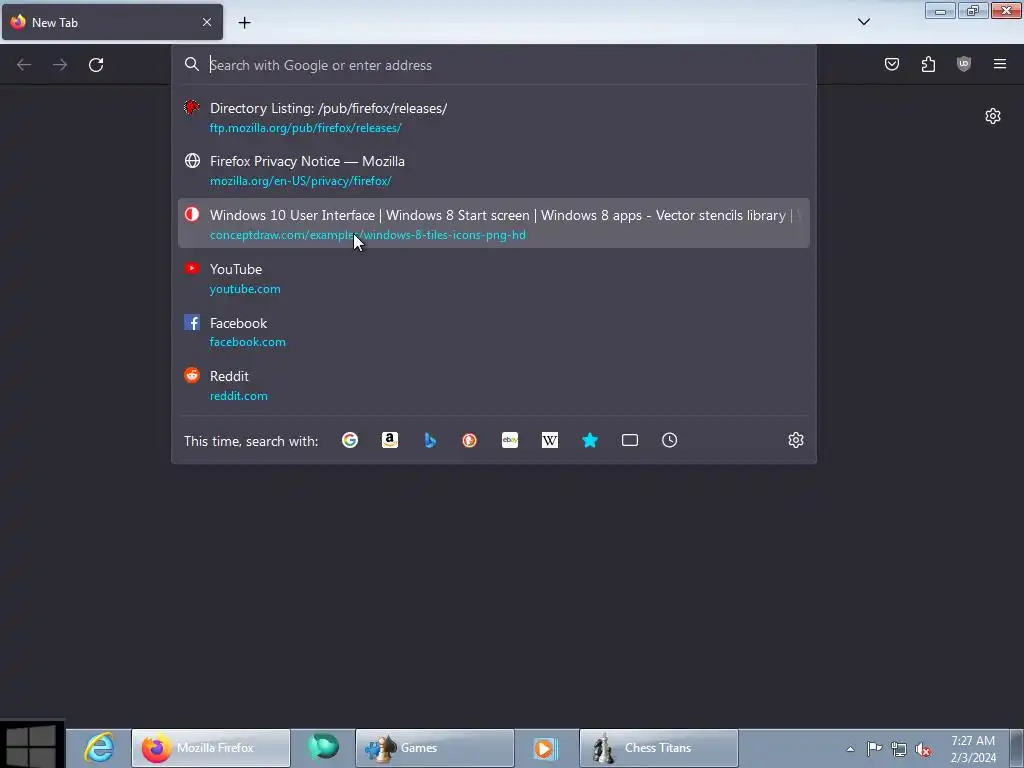Go back with the back arrow
Image resolution: width=1024 pixels, height=768 pixels.
click(x=24, y=65)
